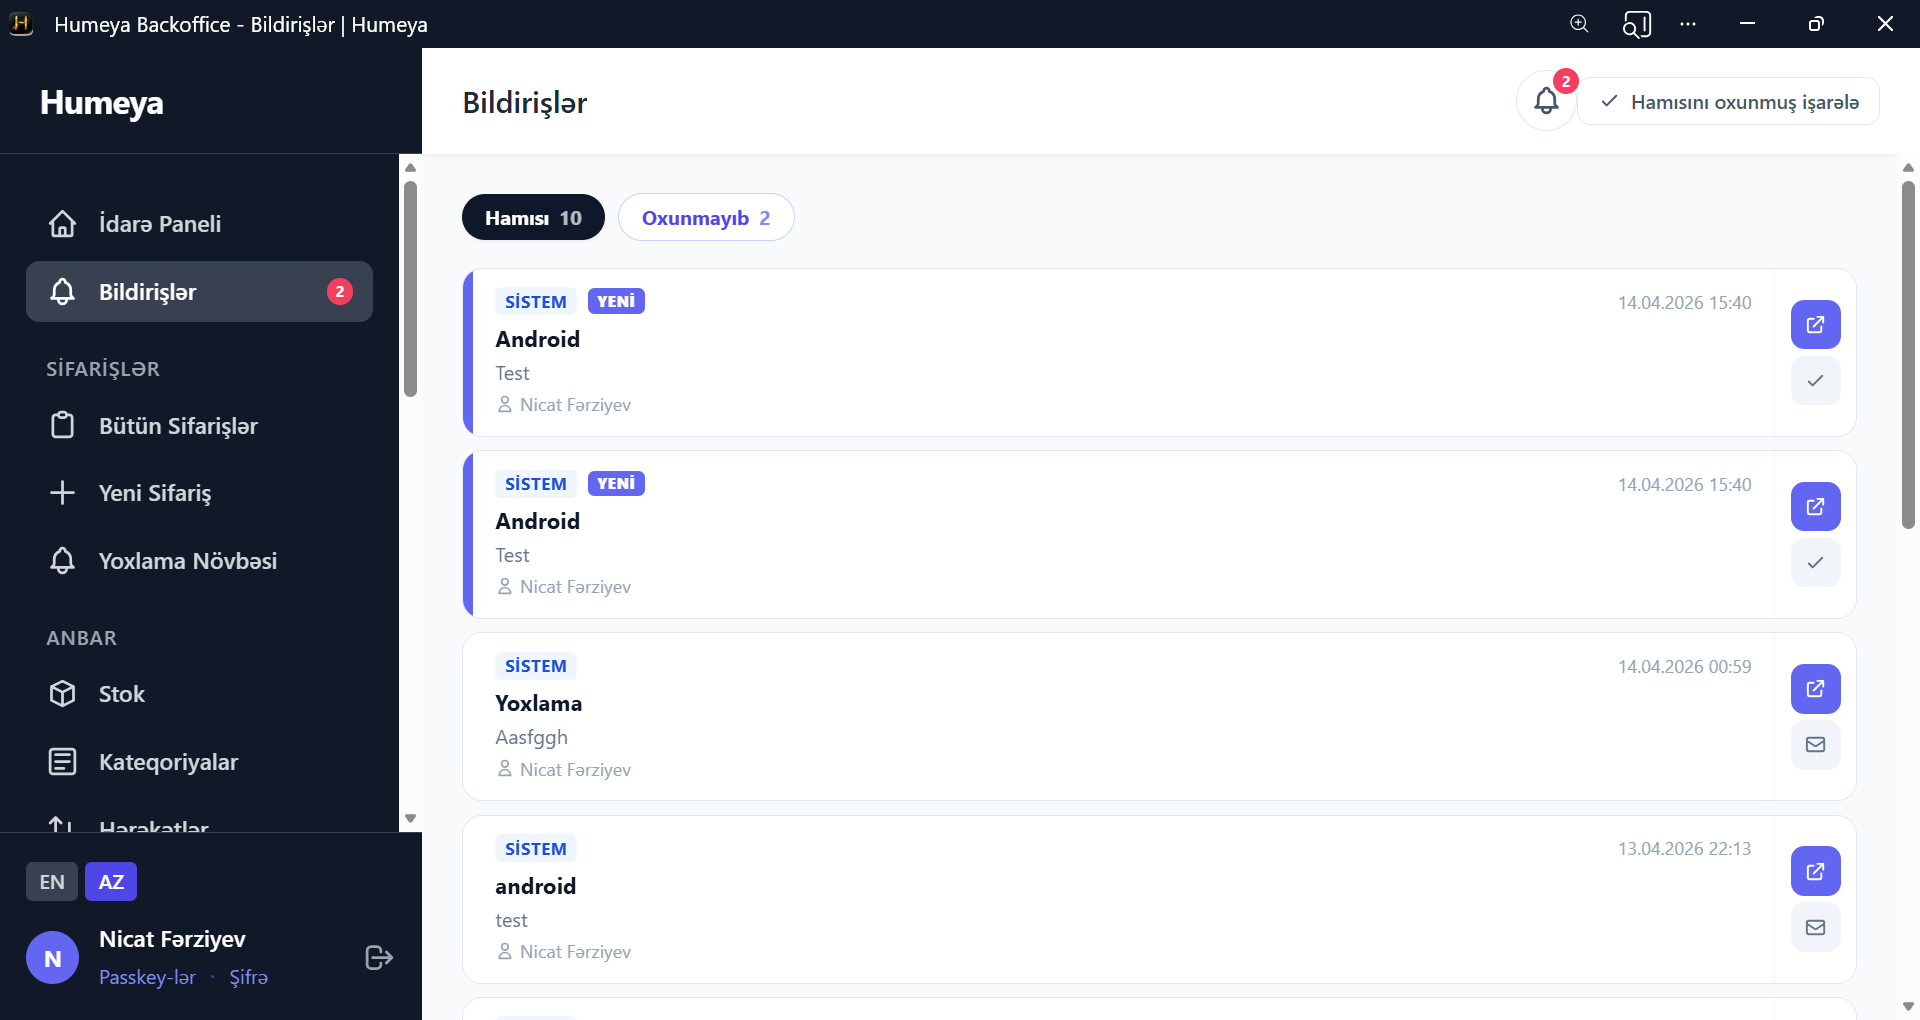The image size is (1920, 1020).
Task: Toggle the Yoxlama notification's envelope read status
Action: (x=1815, y=745)
